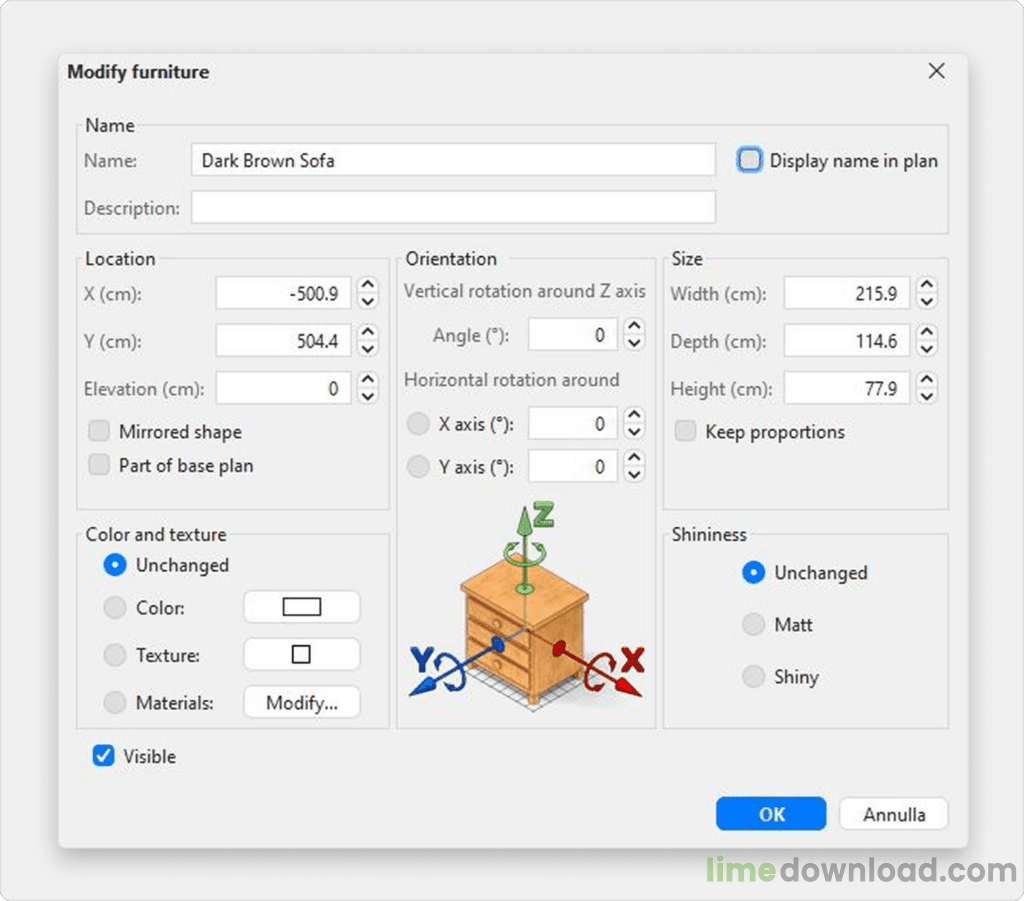Select the Color radio button

pos(115,607)
